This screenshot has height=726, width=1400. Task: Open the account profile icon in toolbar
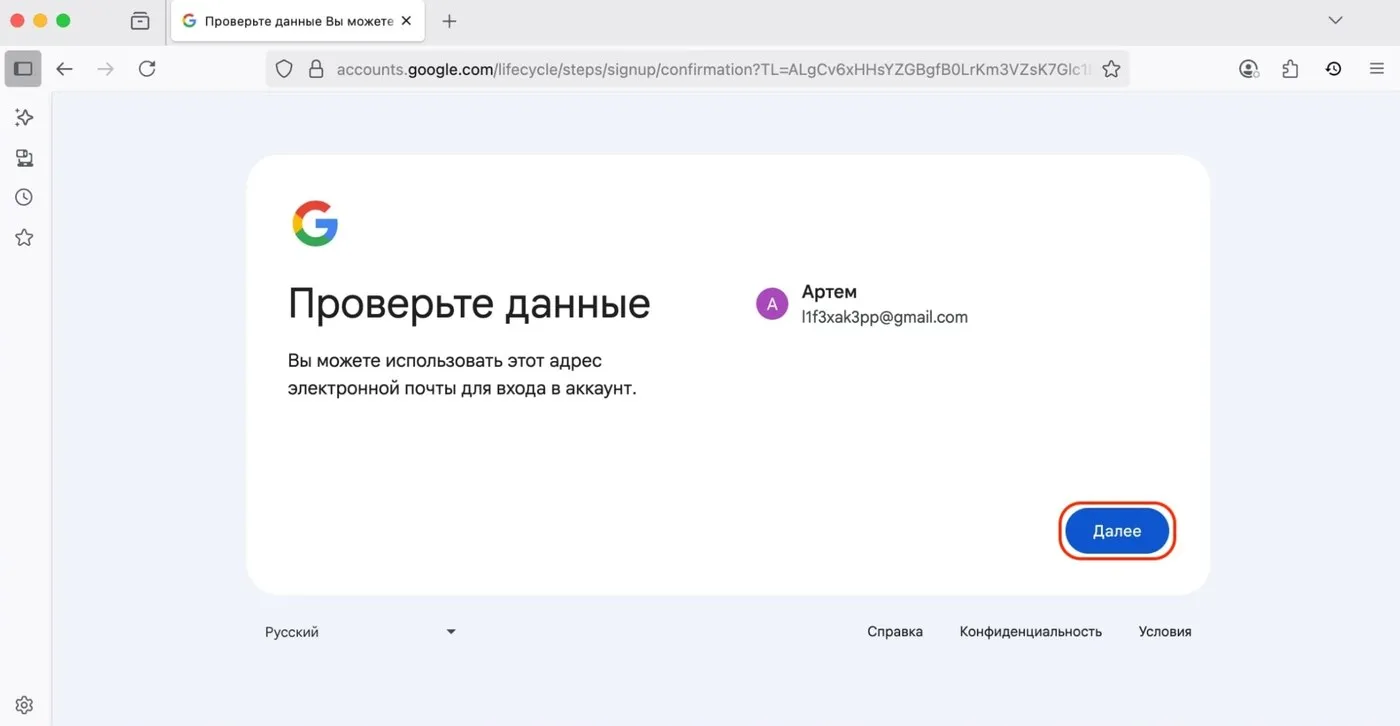tap(1249, 69)
